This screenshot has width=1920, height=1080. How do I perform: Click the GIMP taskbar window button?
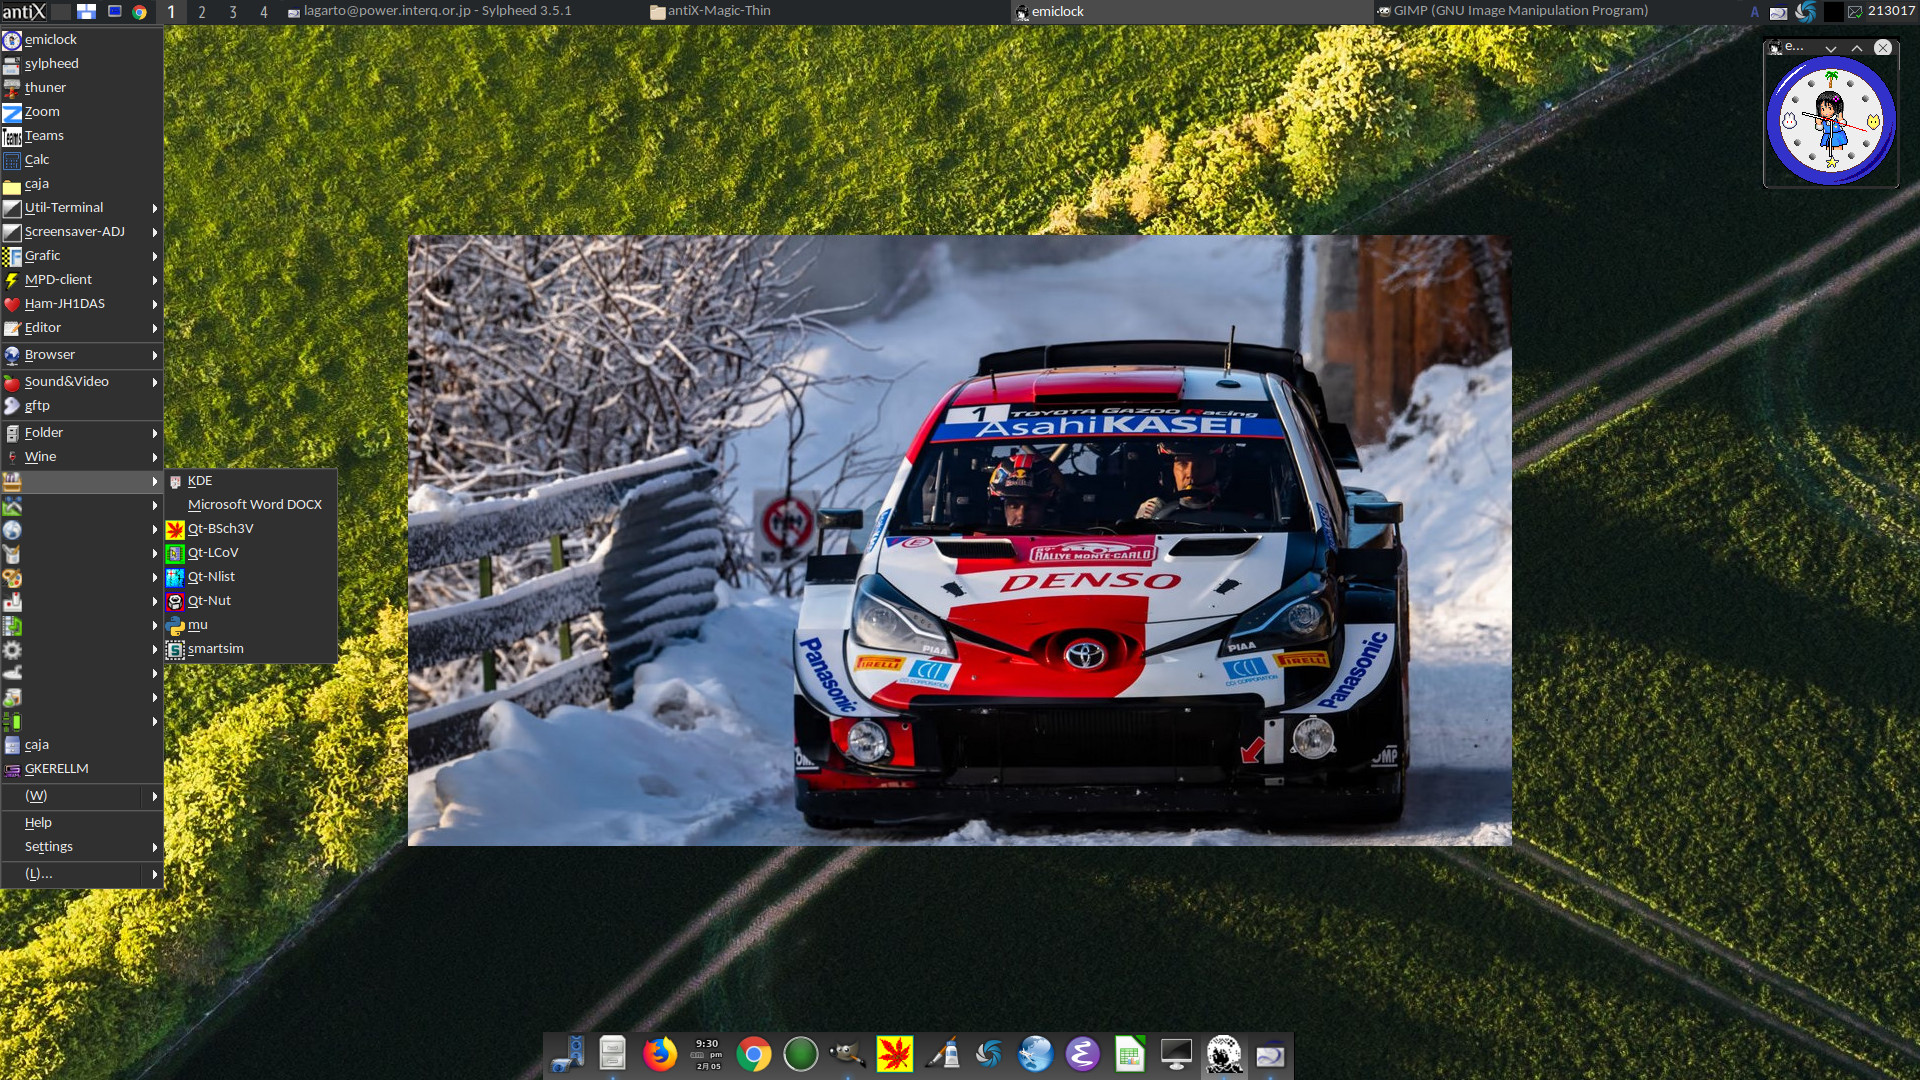[1520, 11]
